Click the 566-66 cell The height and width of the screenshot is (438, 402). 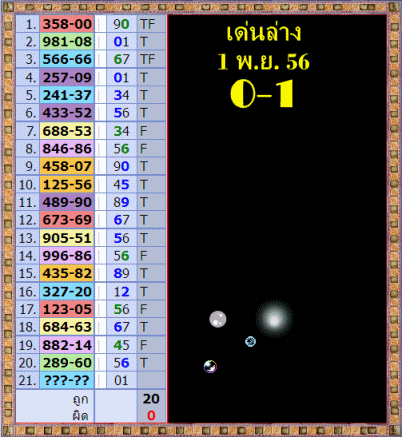(x=67, y=59)
